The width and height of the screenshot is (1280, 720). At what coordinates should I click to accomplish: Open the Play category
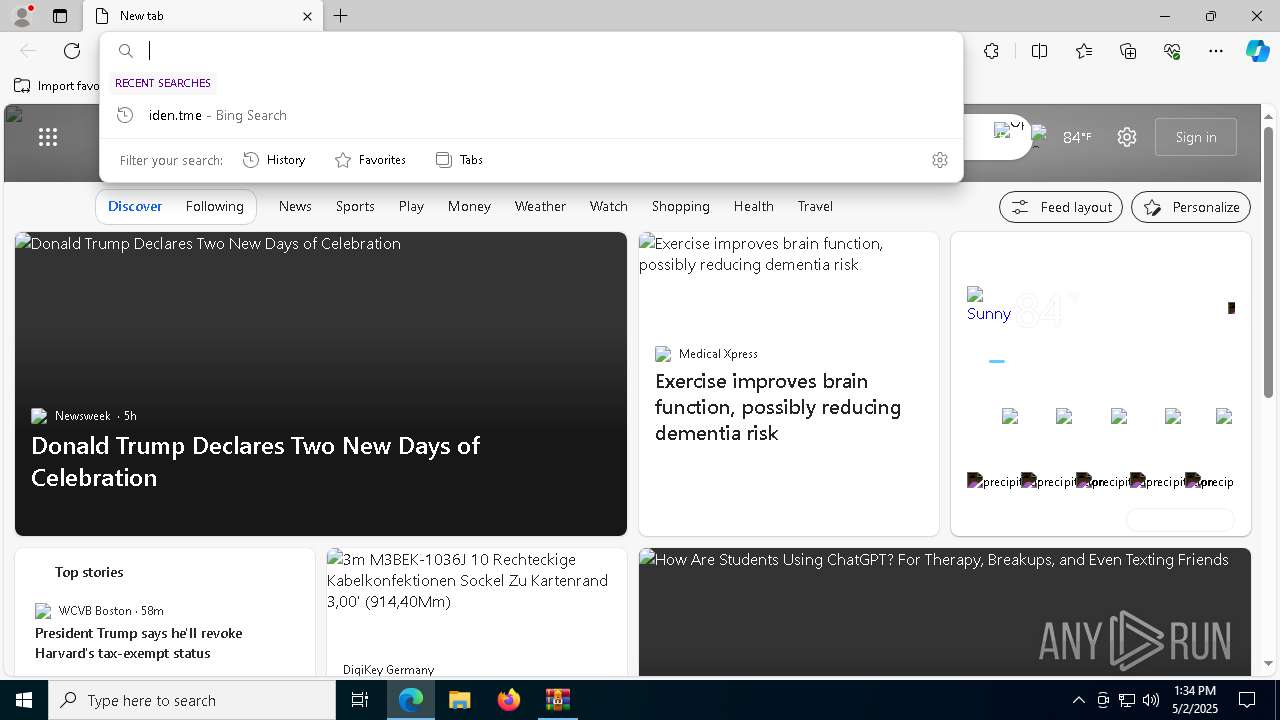click(411, 206)
